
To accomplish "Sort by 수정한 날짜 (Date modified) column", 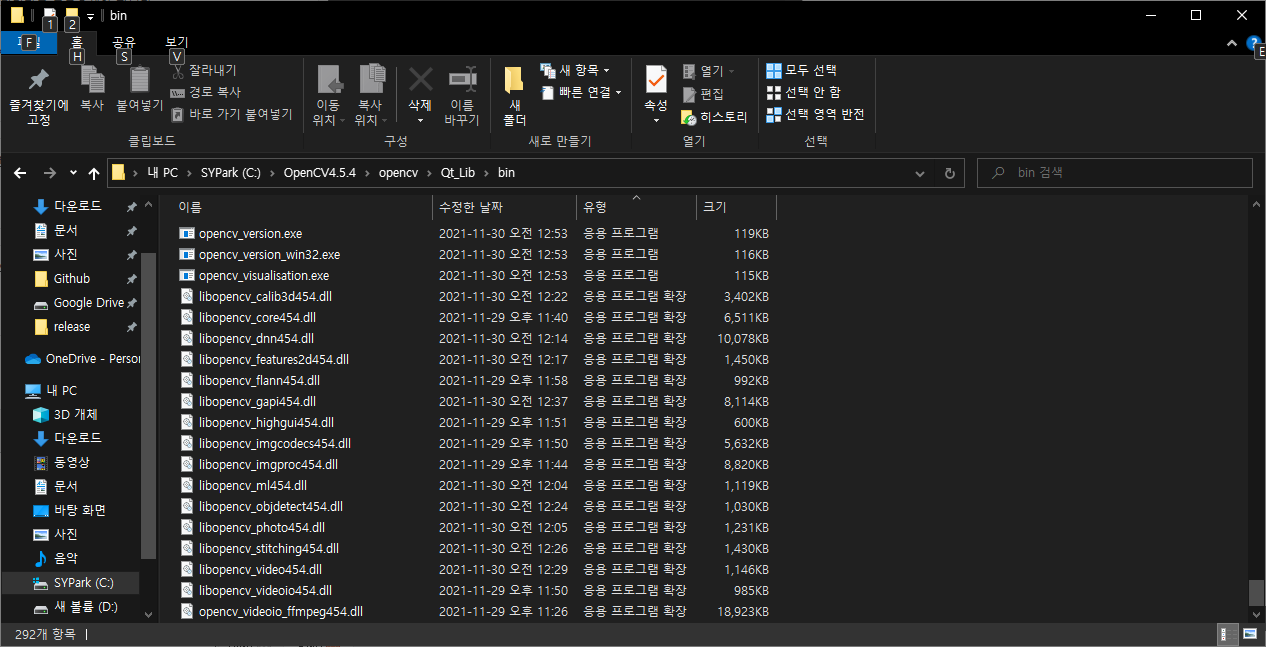I will click(x=504, y=207).
